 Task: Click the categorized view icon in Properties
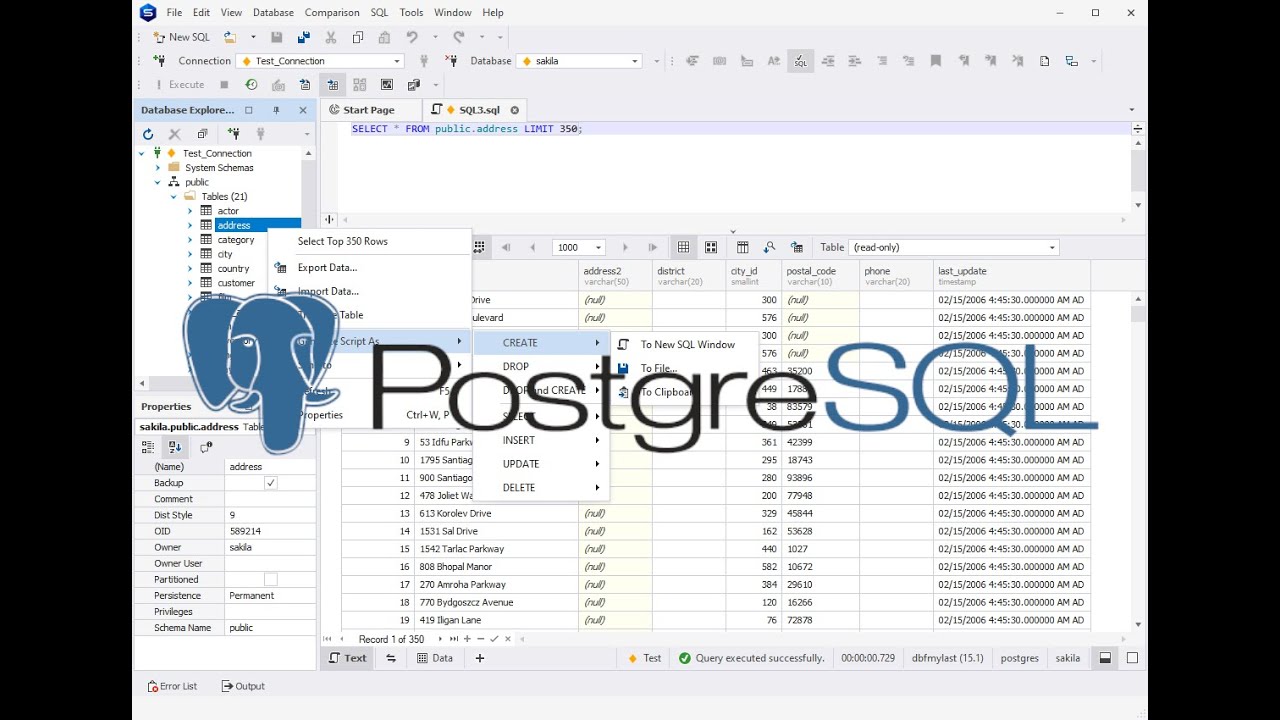tap(148, 448)
